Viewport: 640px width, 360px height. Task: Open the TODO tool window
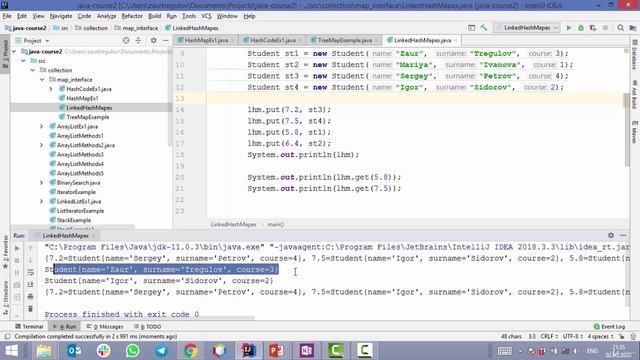pos(148,327)
